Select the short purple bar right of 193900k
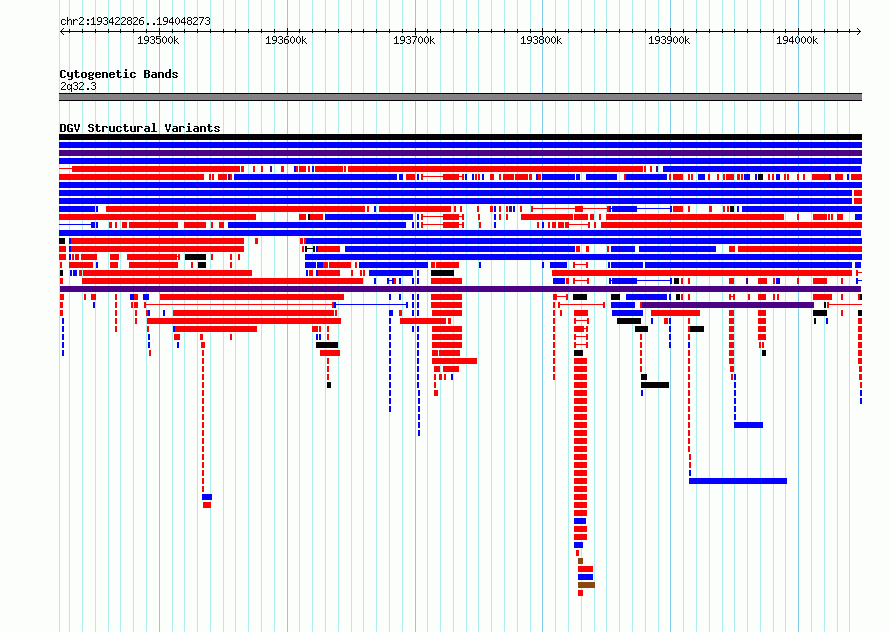 pos(728,305)
